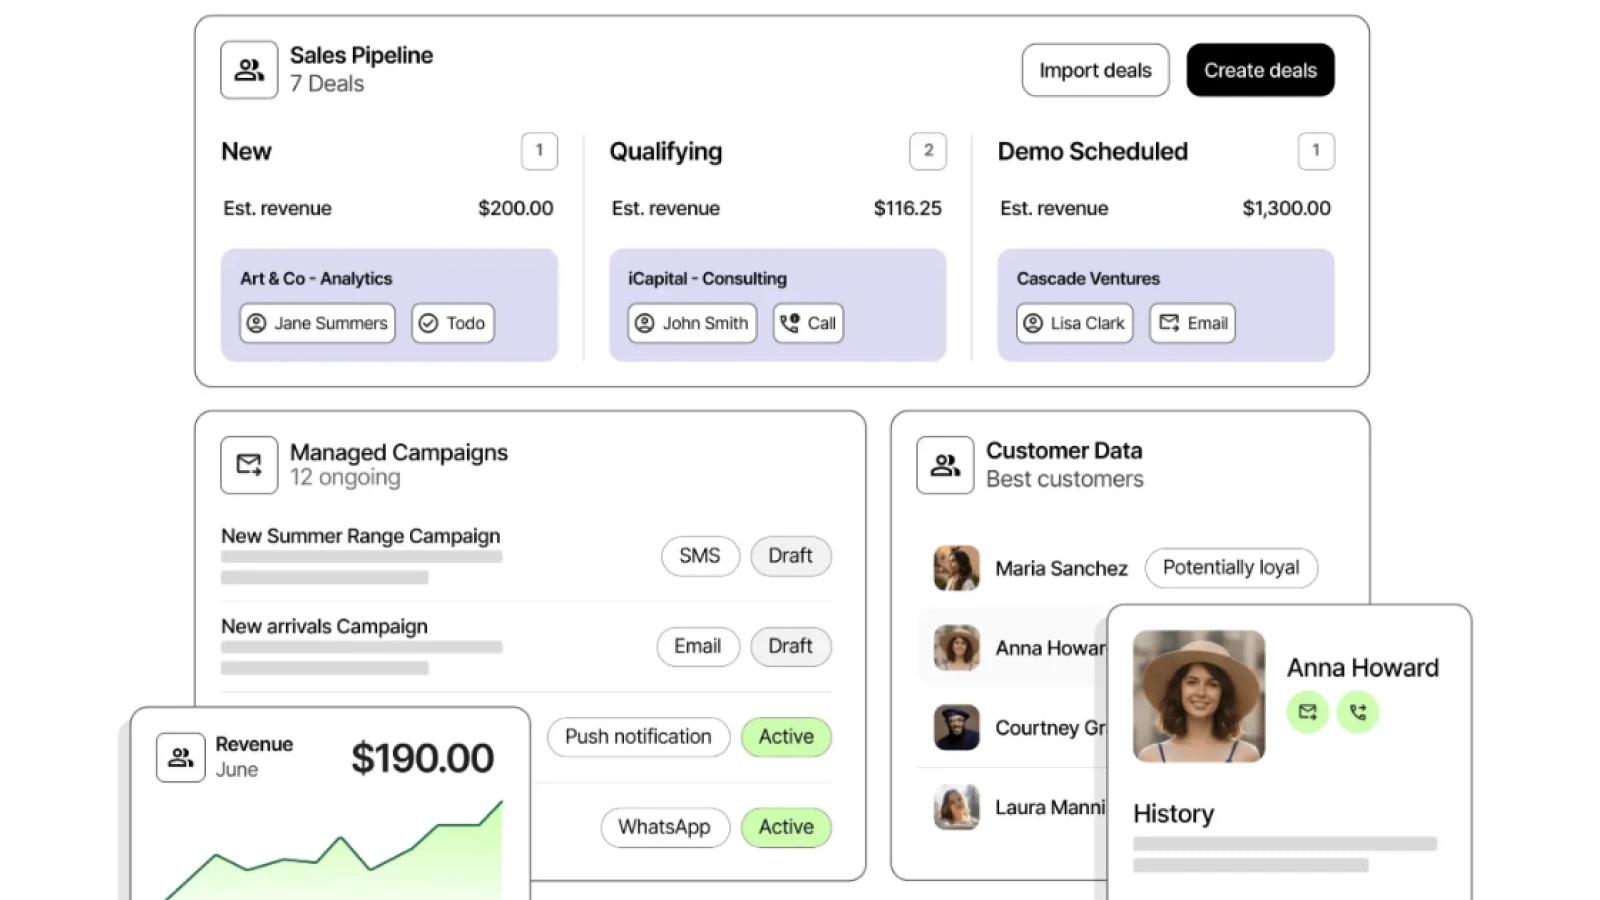Click the Potentially loyal tag for Maria Sanchez

tap(1231, 568)
